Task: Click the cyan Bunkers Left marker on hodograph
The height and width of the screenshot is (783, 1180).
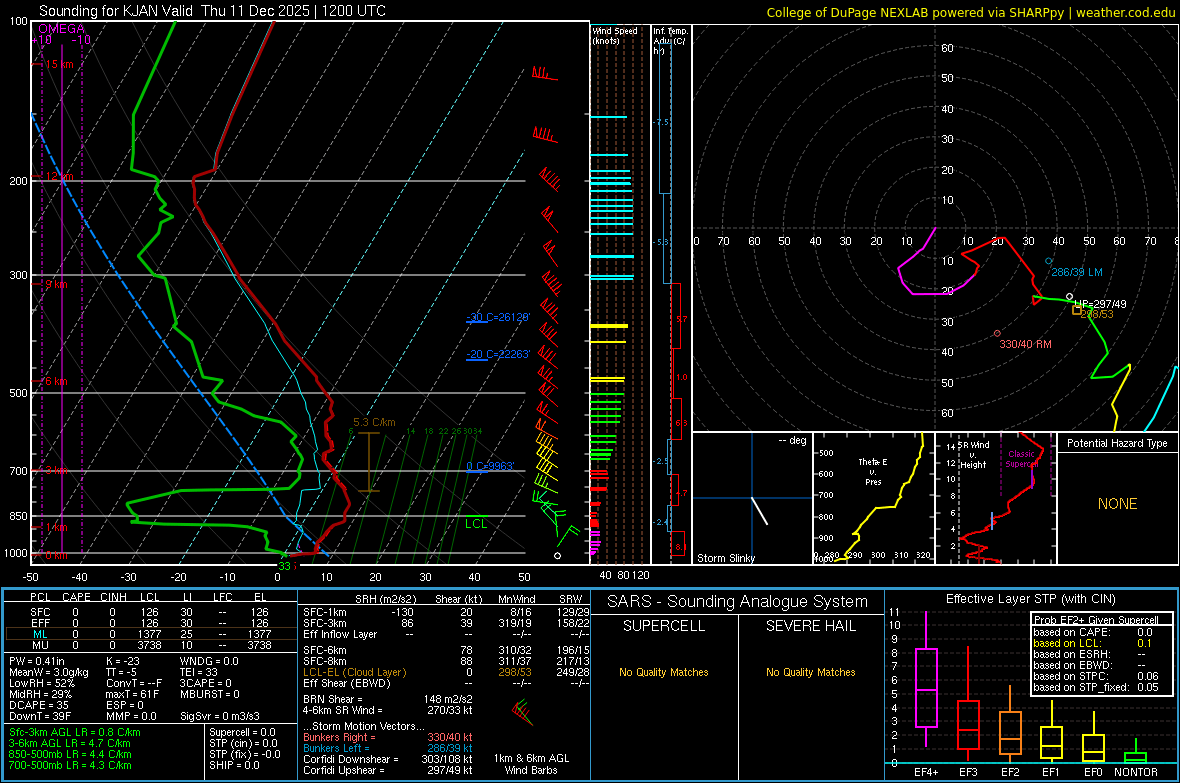Action: (x=1049, y=261)
